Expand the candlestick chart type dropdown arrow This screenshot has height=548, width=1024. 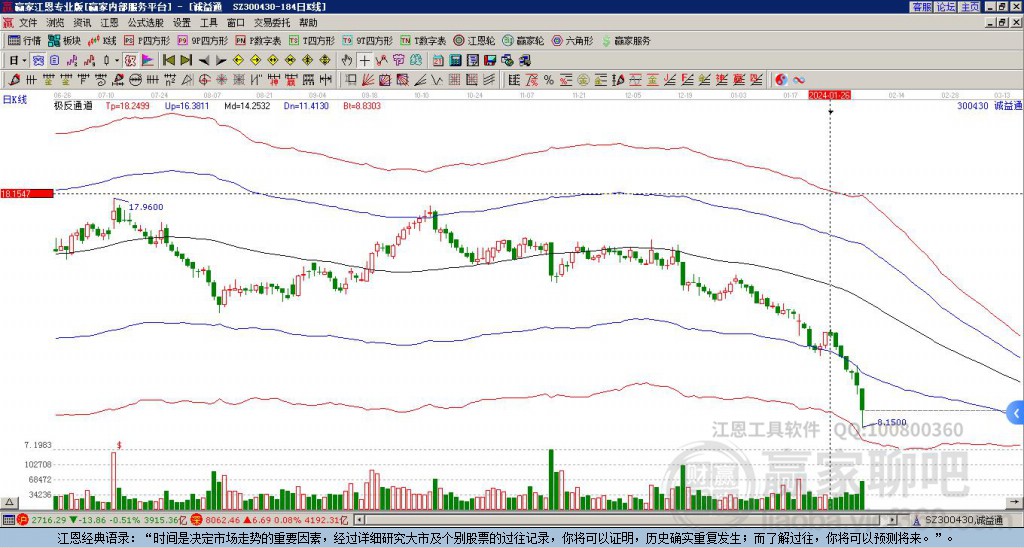pyautogui.click(x=117, y=61)
